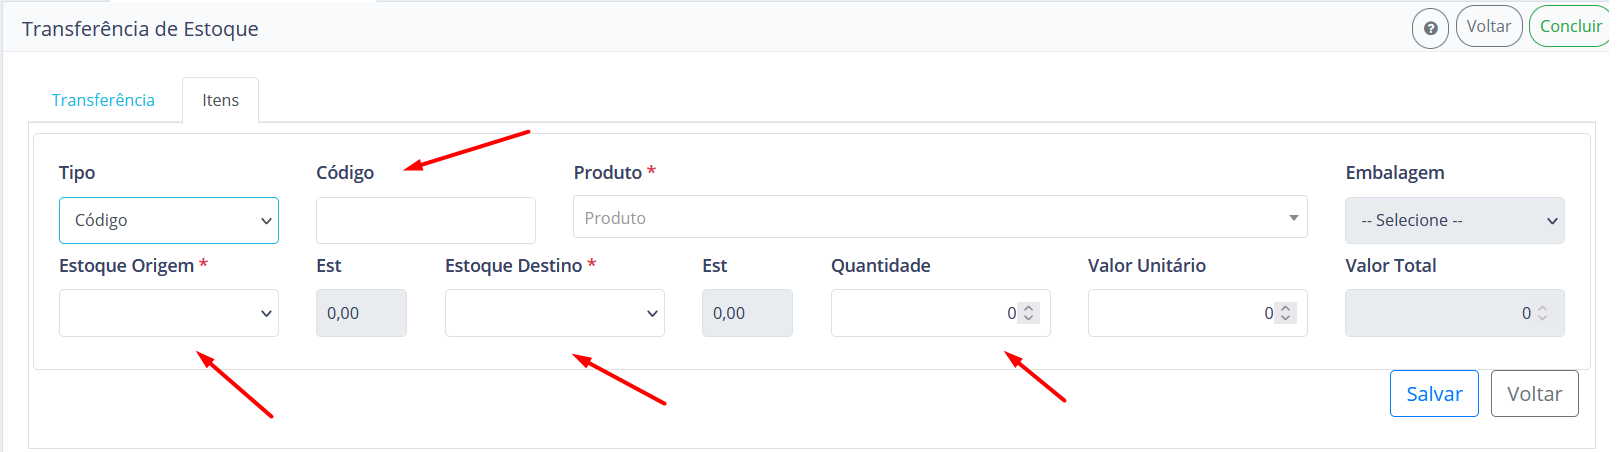Click the Produto dropdown arrow icon
This screenshot has width=1617, height=452.
point(1293,218)
